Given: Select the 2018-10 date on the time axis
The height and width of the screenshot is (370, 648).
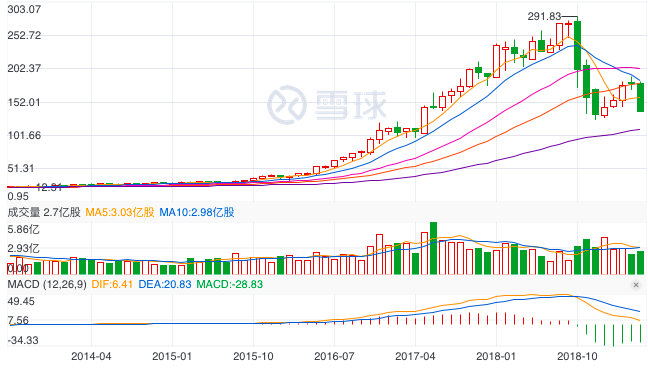Looking at the screenshot, I should [x=577, y=356].
